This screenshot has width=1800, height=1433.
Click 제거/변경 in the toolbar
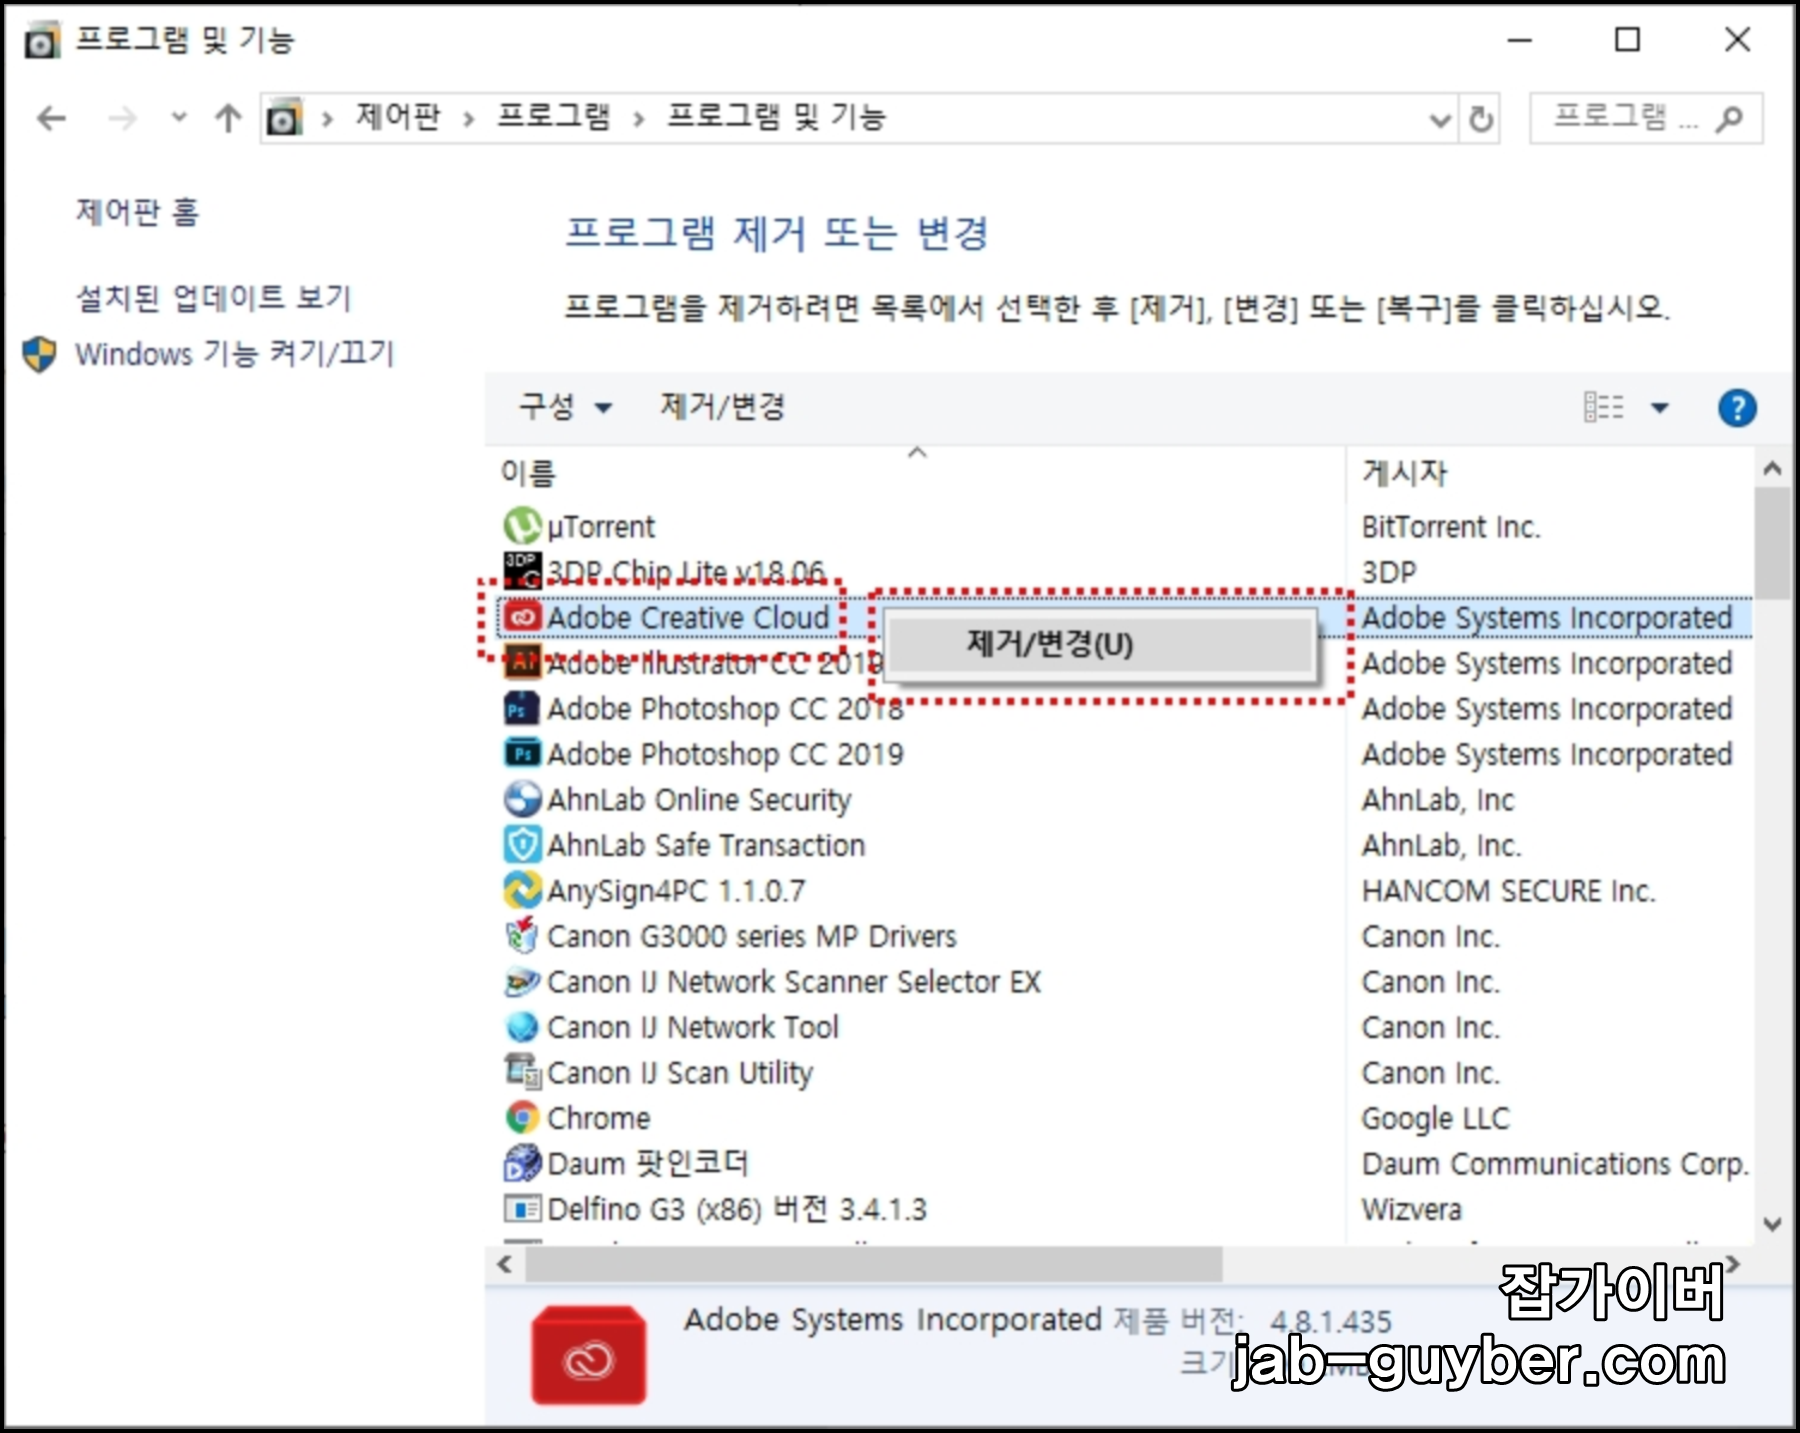tap(722, 407)
